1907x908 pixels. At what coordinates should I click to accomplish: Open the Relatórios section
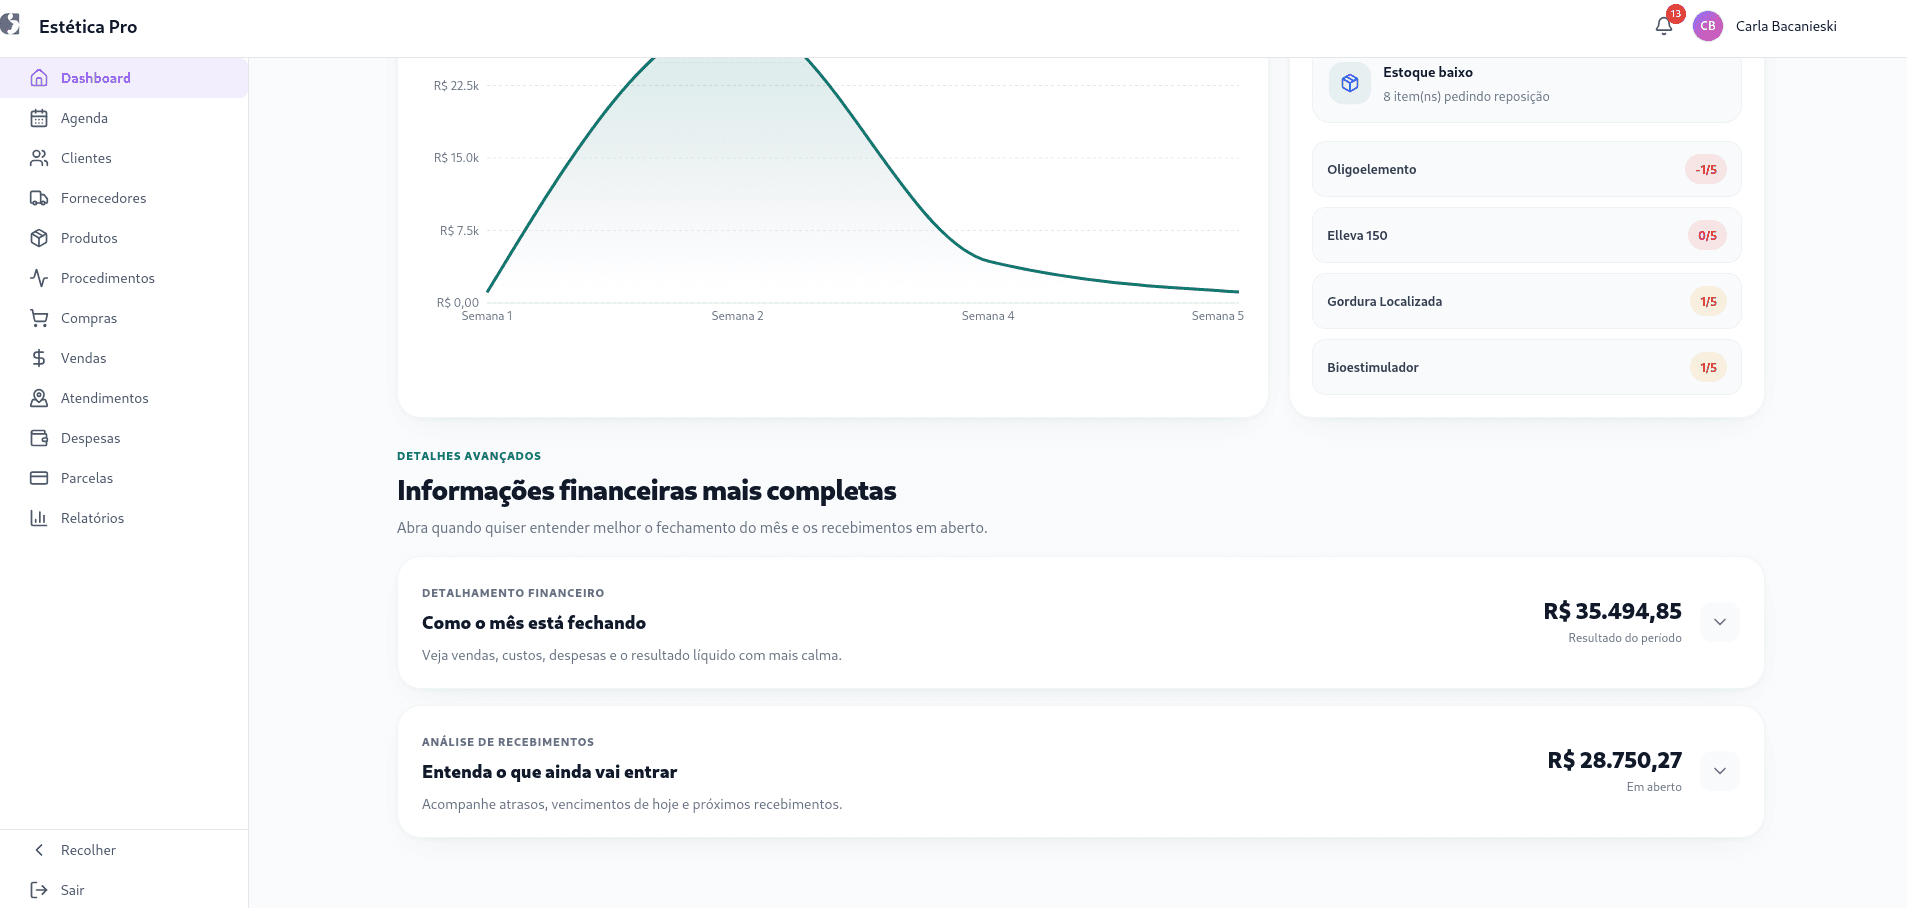pyautogui.click(x=124, y=518)
